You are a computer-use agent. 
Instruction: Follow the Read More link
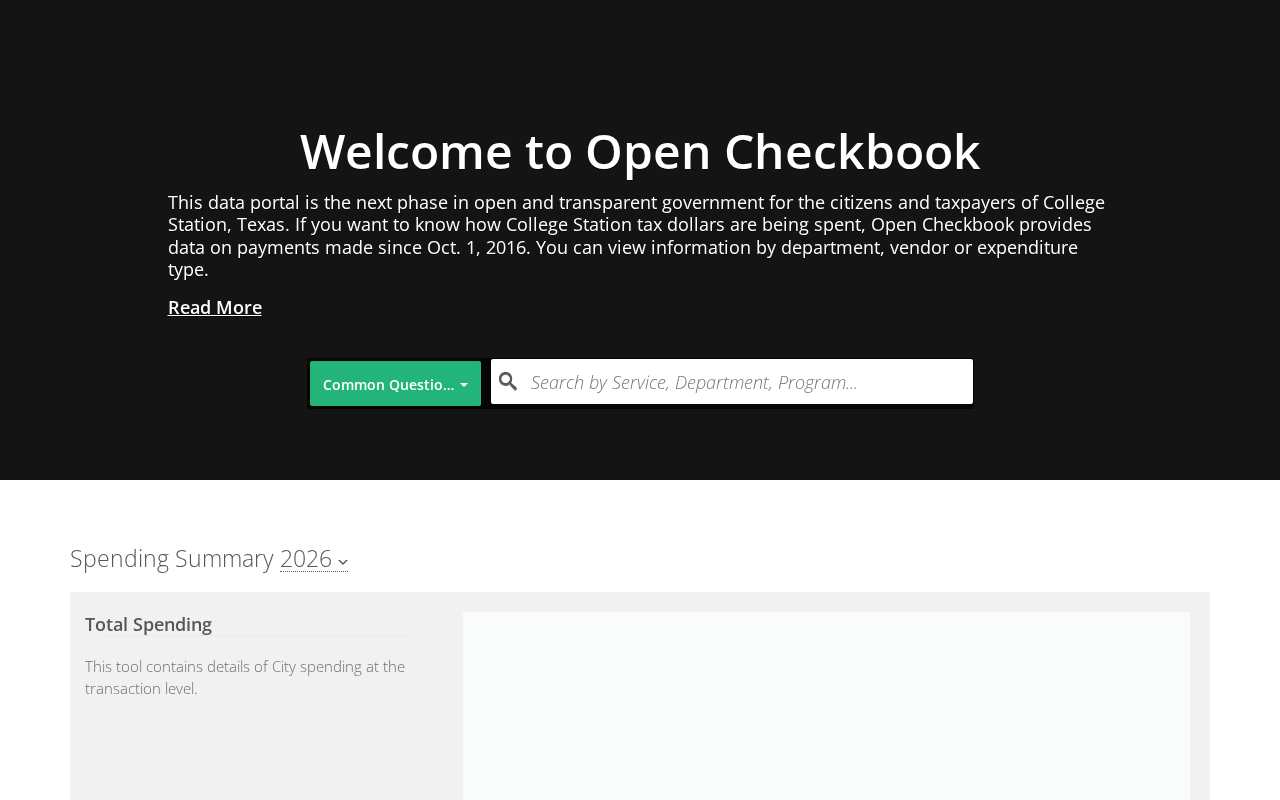(x=215, y=307)
